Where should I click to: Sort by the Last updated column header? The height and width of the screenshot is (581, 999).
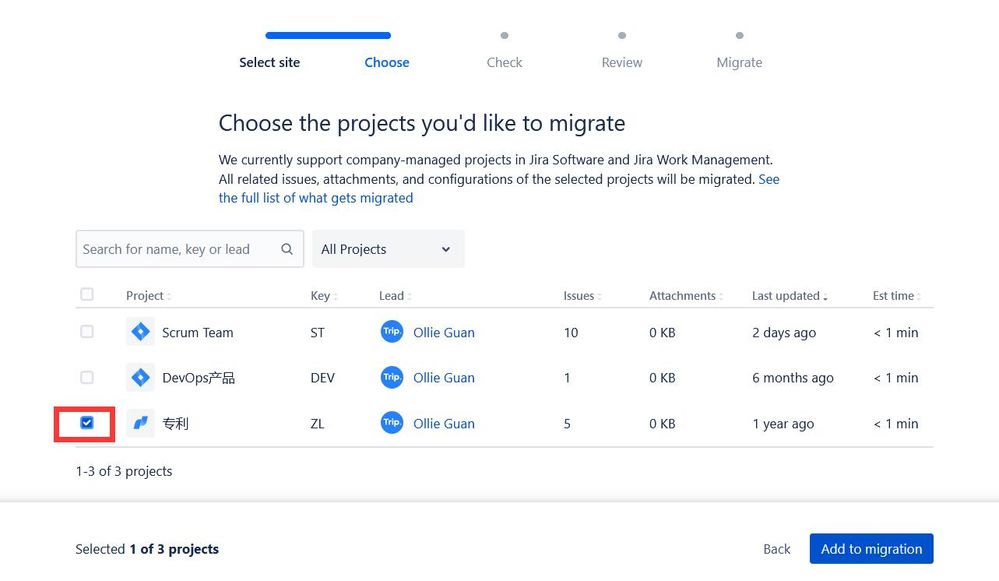[789, 296]
